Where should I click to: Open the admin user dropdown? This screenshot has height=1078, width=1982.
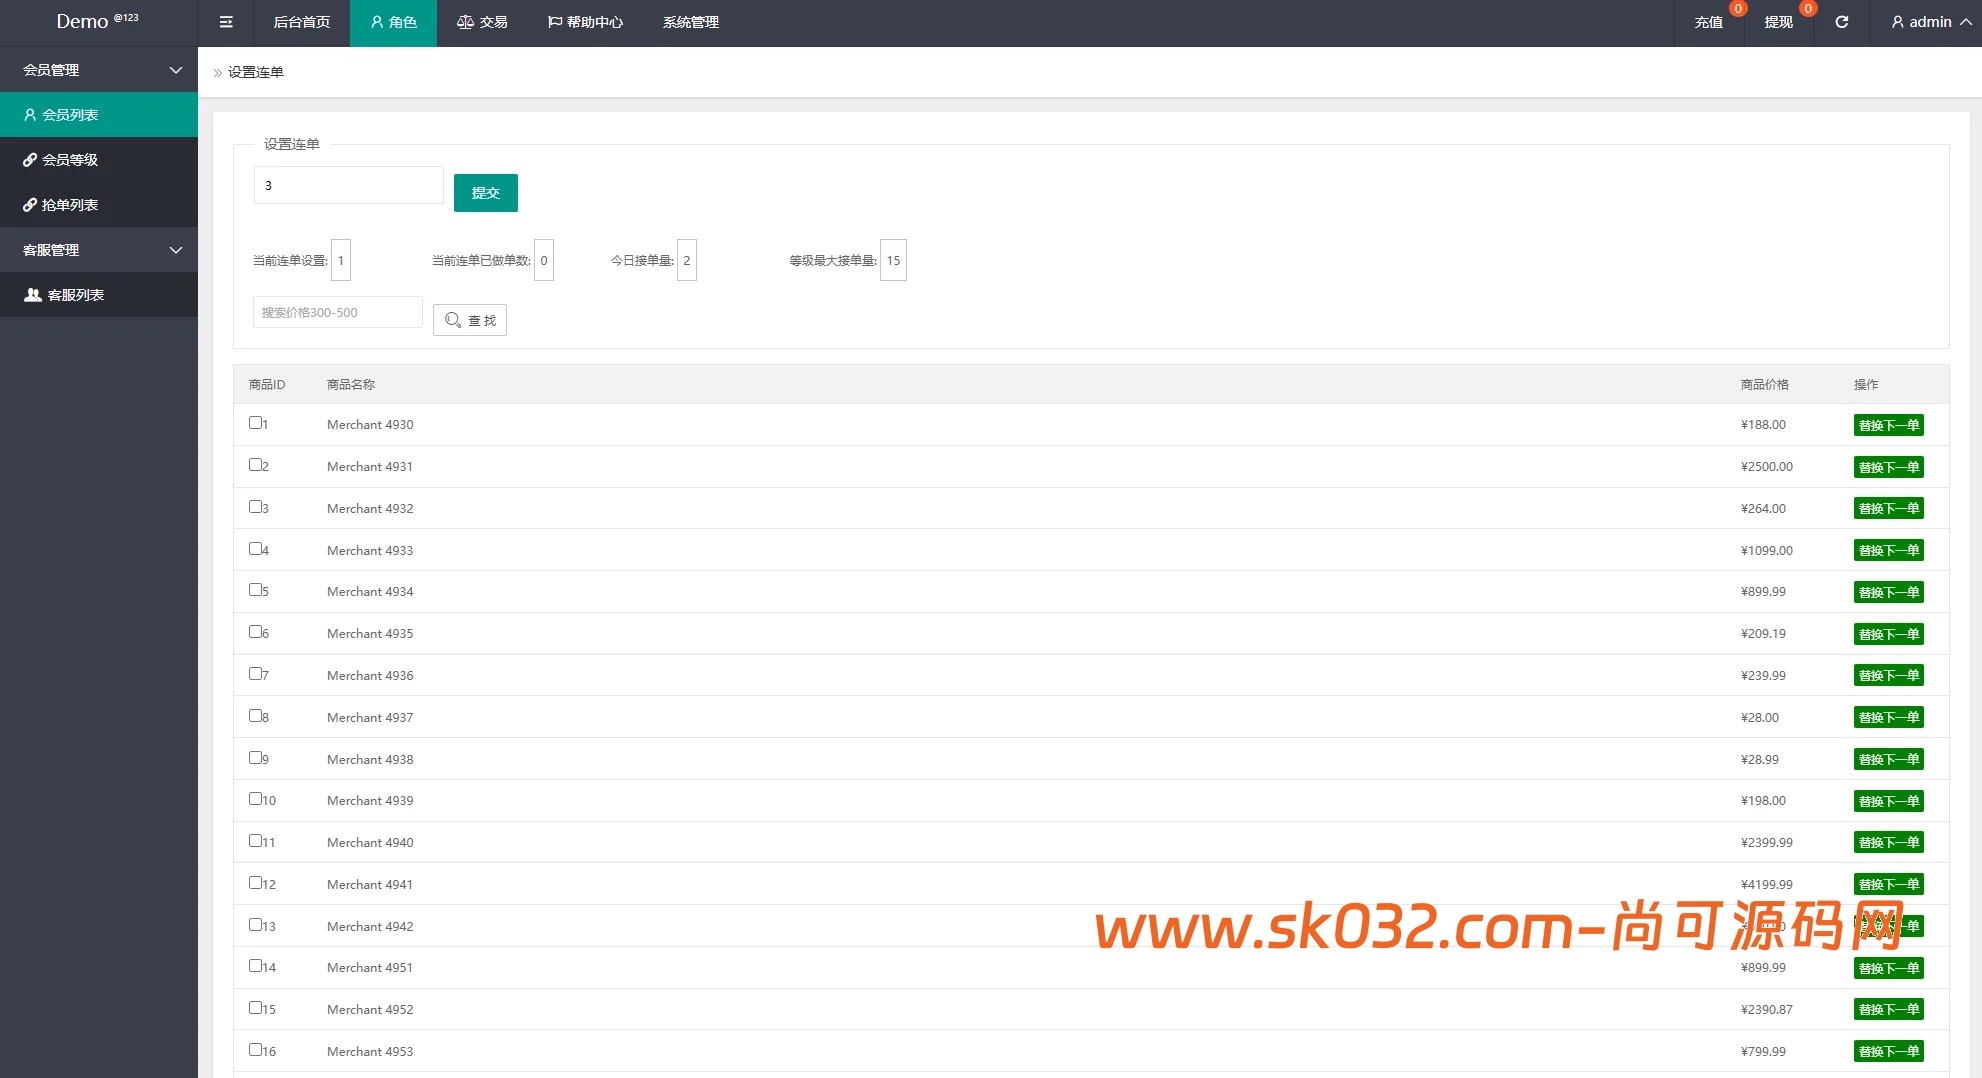coord(1930,22)
